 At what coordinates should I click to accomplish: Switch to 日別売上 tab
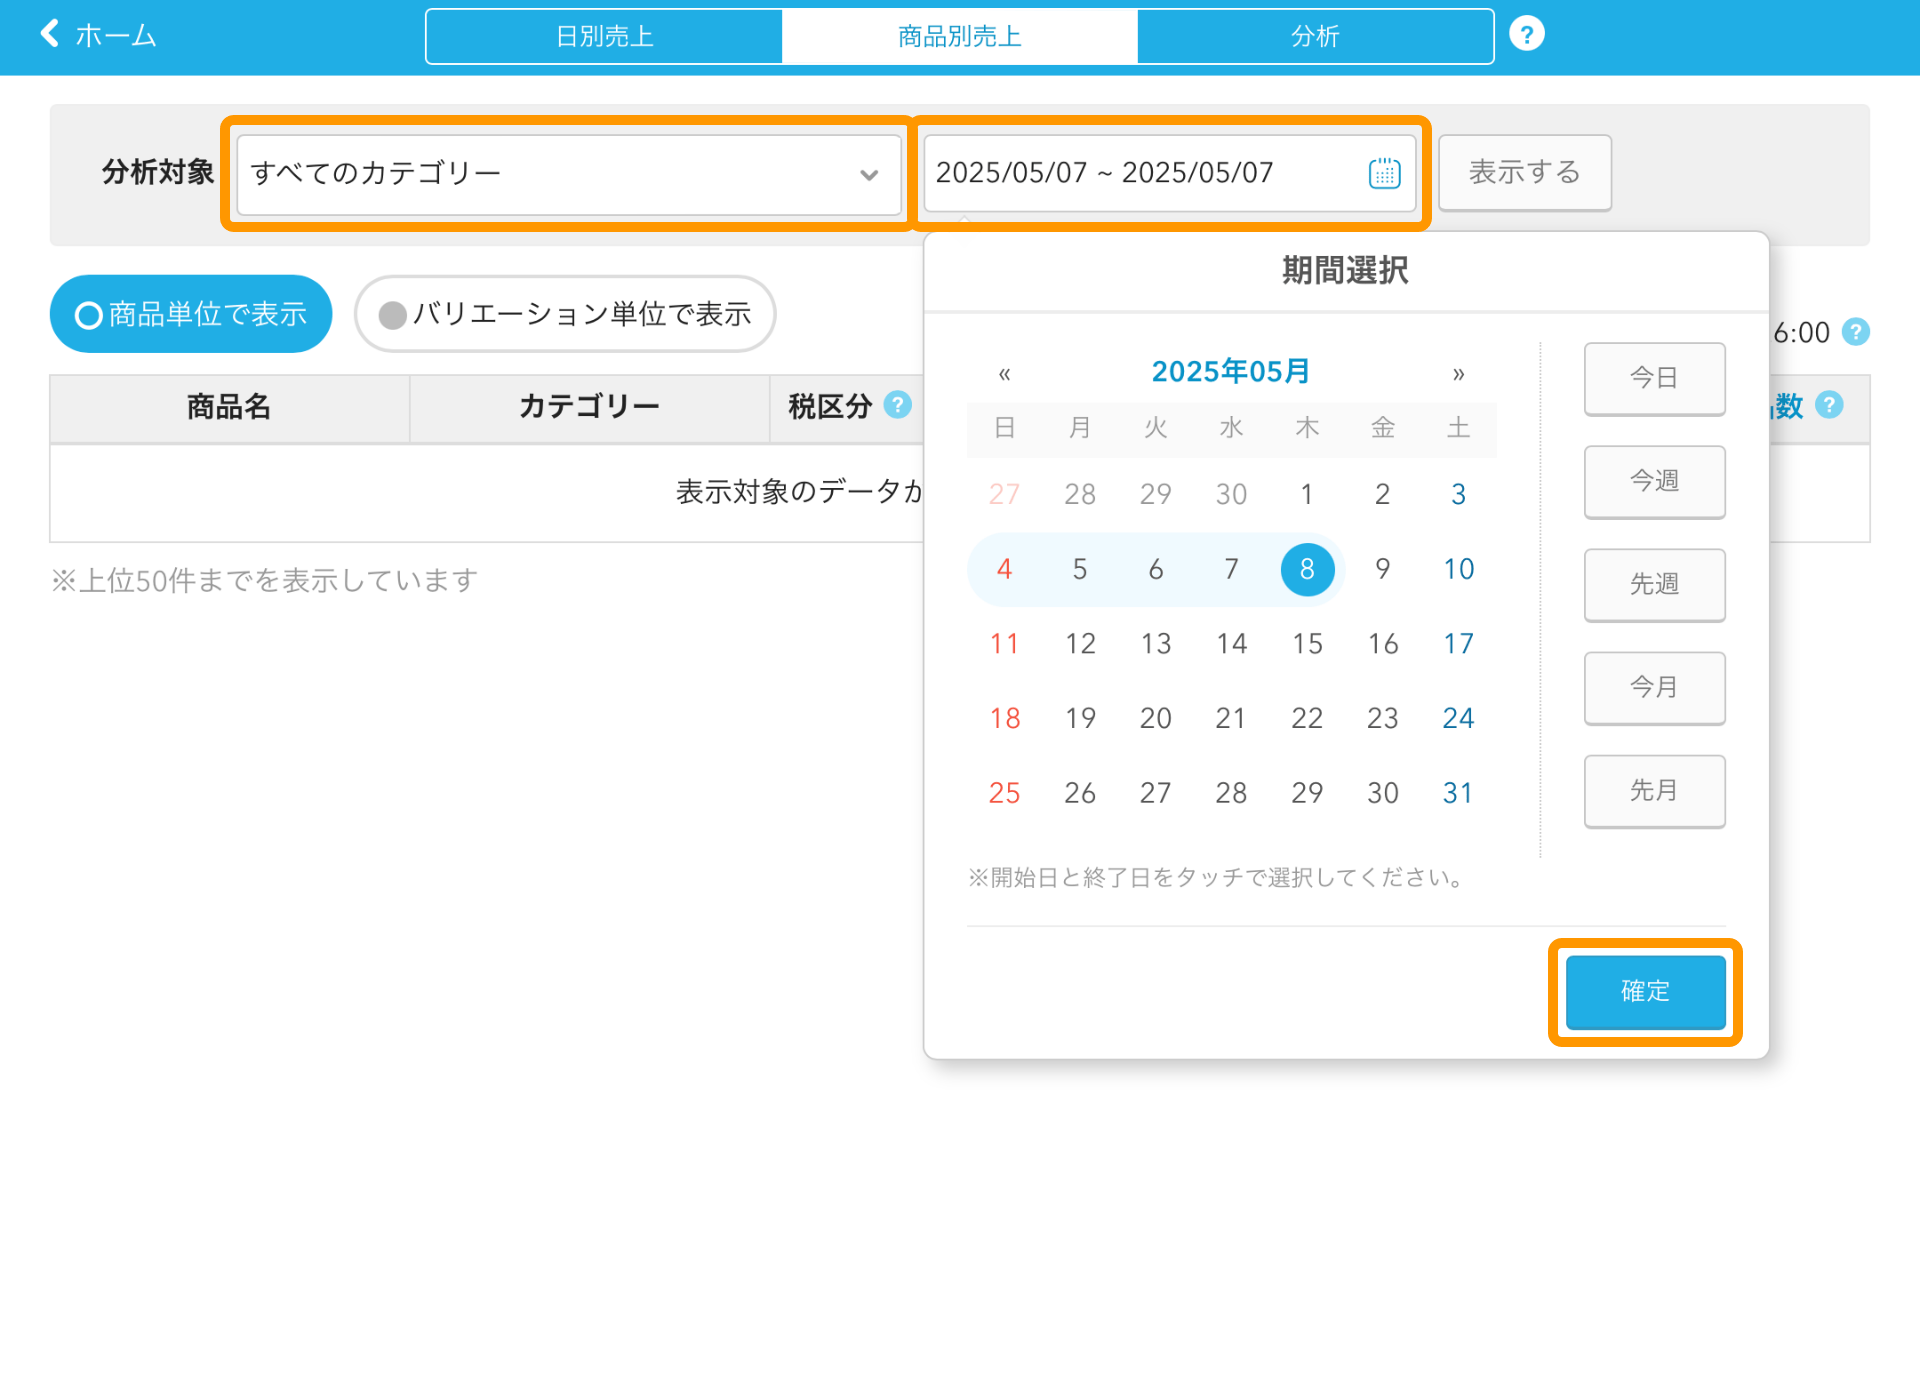click(604, 37)
